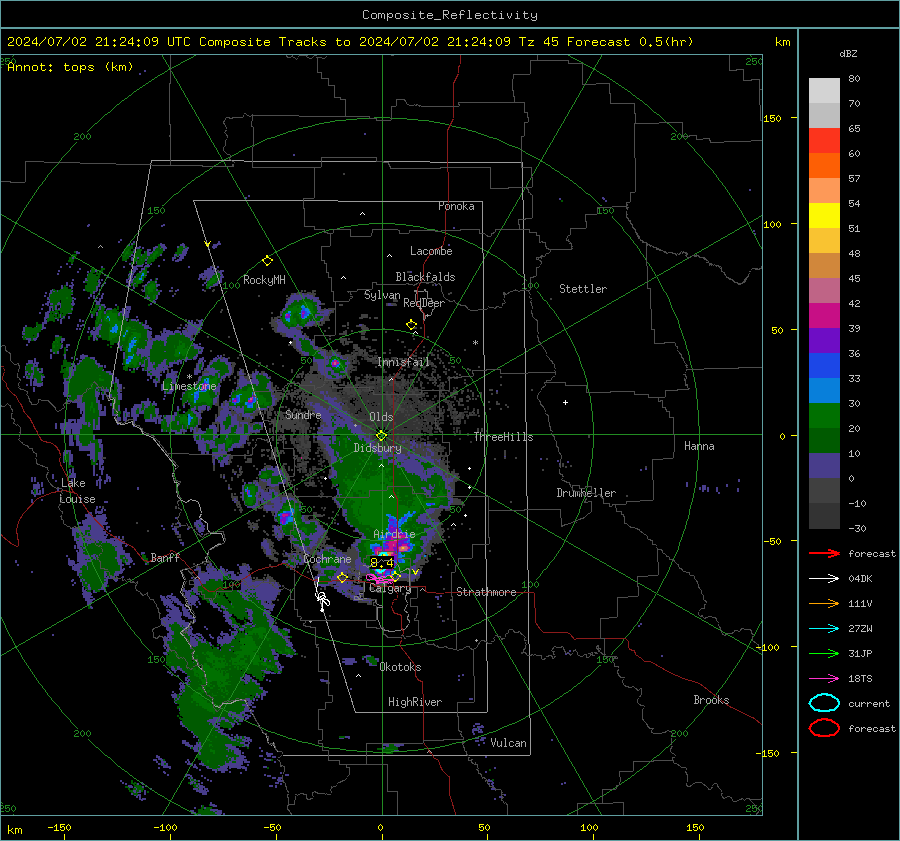Click the Ponoka city label

[x=456, y=206]
